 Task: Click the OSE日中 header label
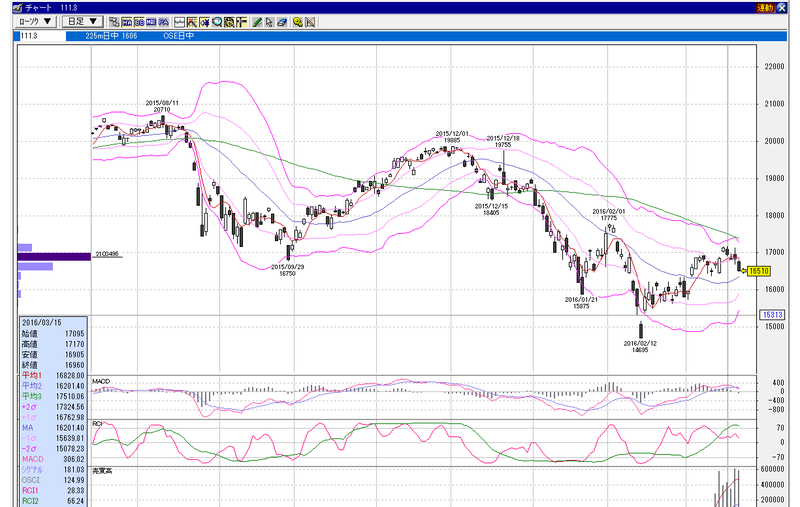179,36
